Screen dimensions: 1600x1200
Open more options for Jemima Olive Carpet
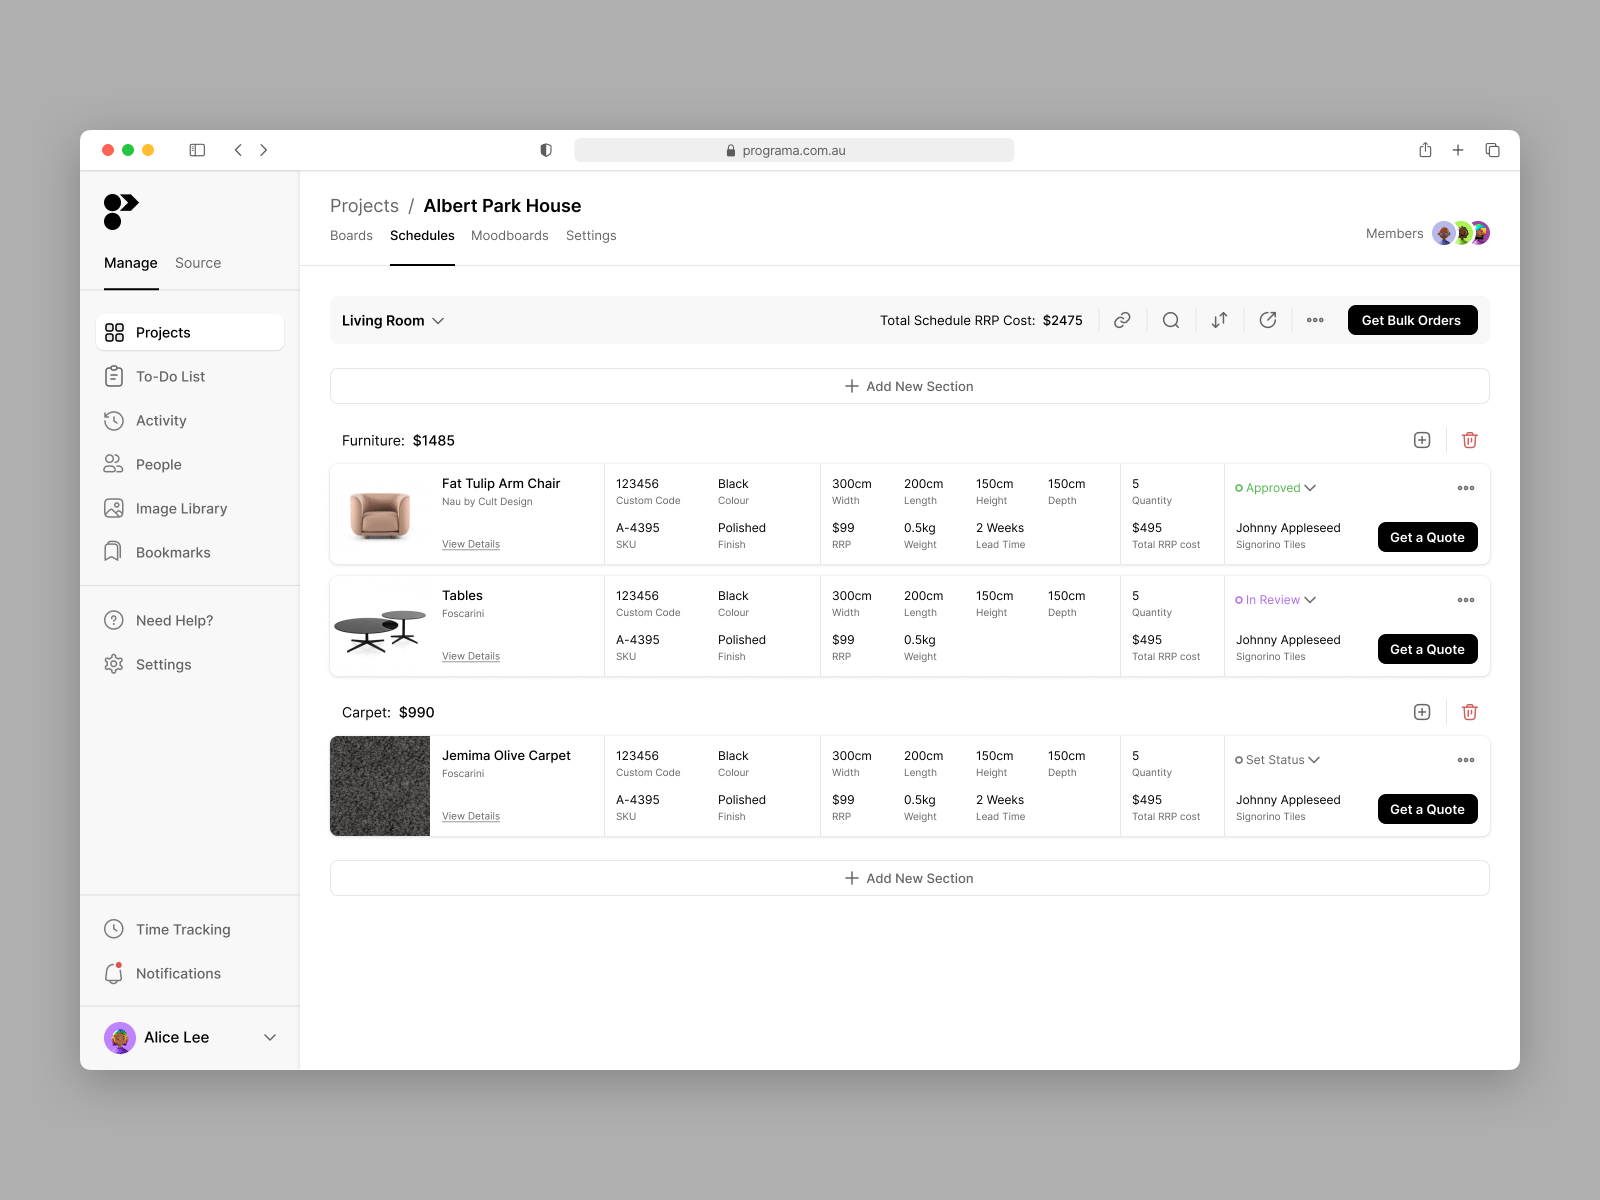(x=1466, y=760)
